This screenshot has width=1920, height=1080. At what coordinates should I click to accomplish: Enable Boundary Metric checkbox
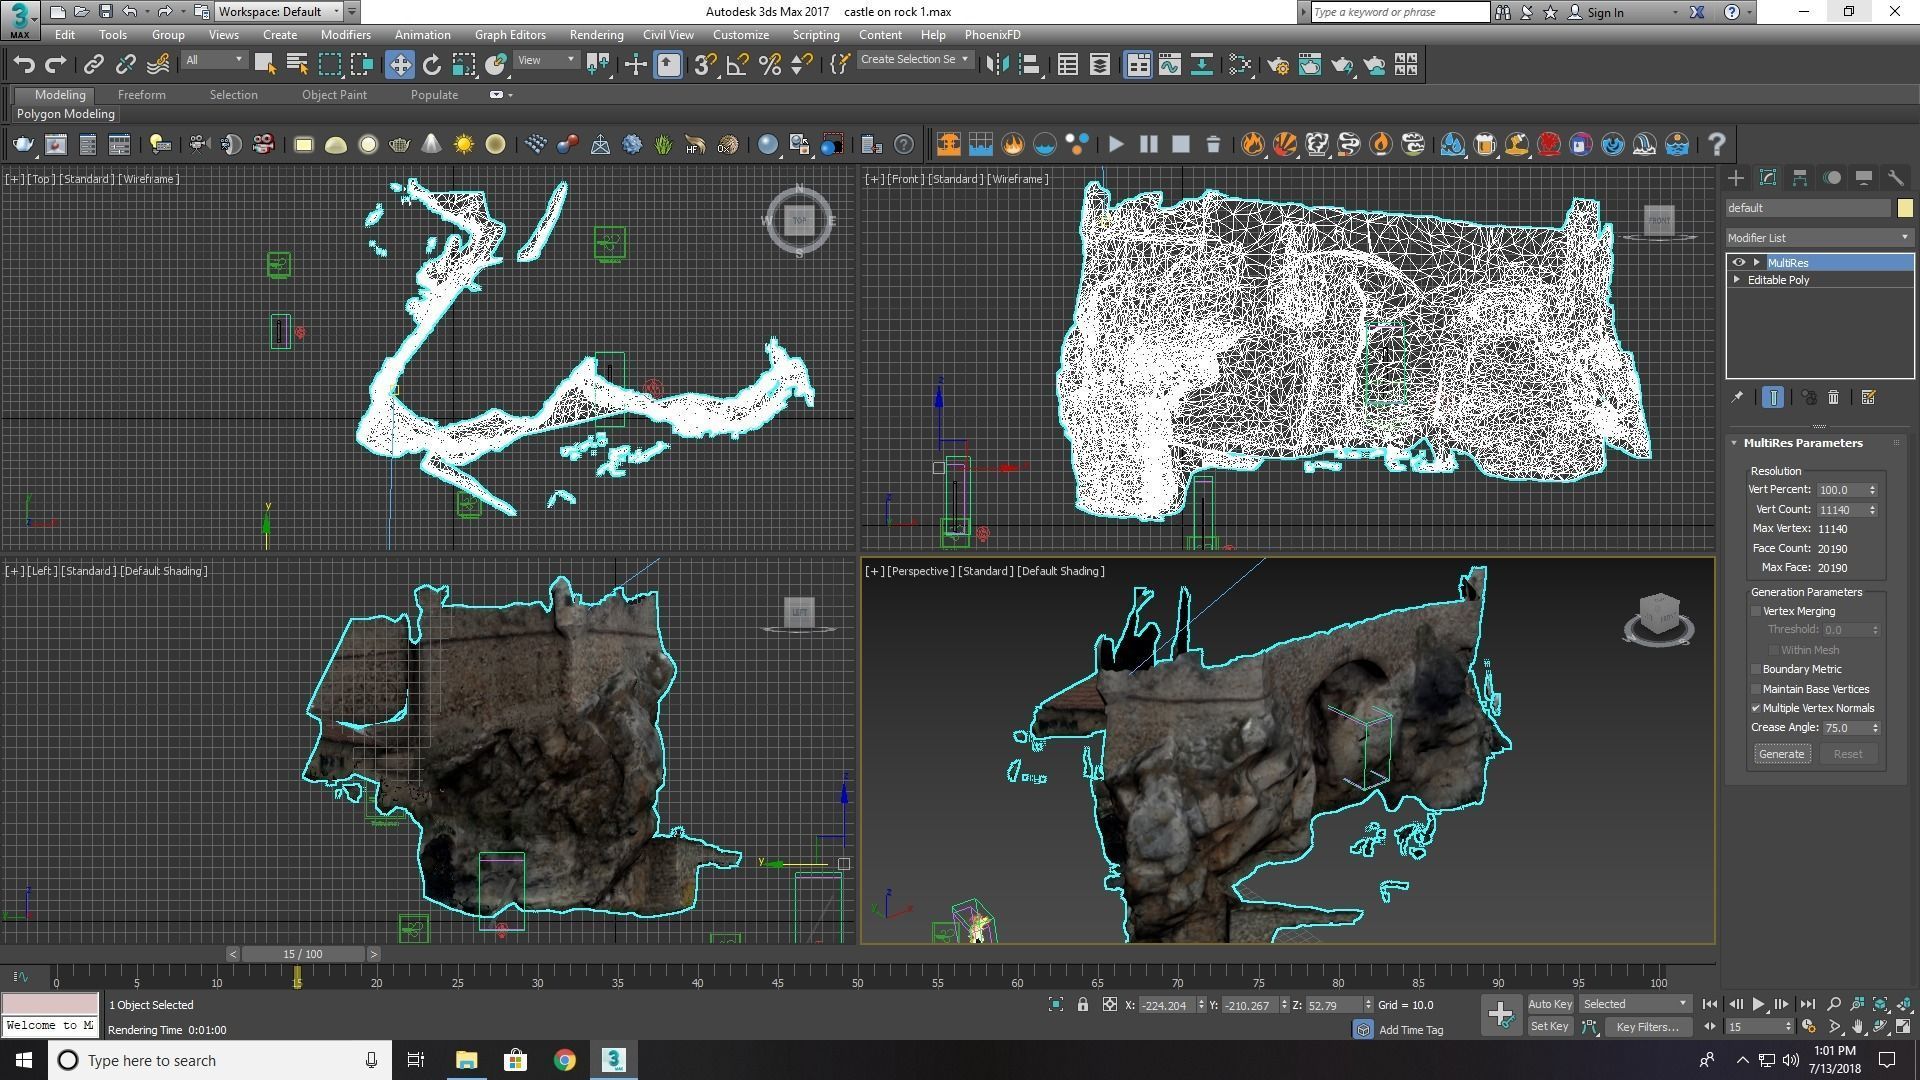(1756, 670)
